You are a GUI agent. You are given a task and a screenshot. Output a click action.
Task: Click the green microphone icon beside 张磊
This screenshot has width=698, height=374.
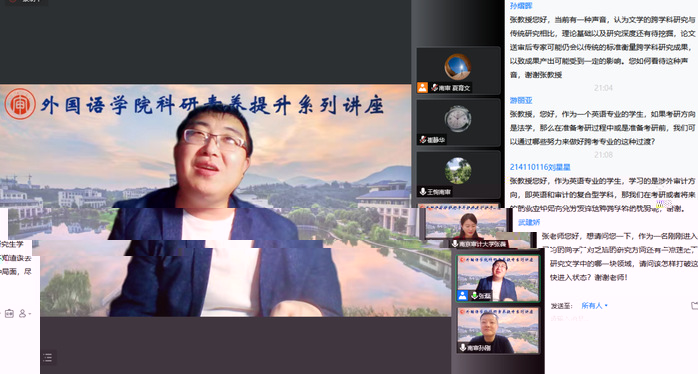click(x=475, y=296)
